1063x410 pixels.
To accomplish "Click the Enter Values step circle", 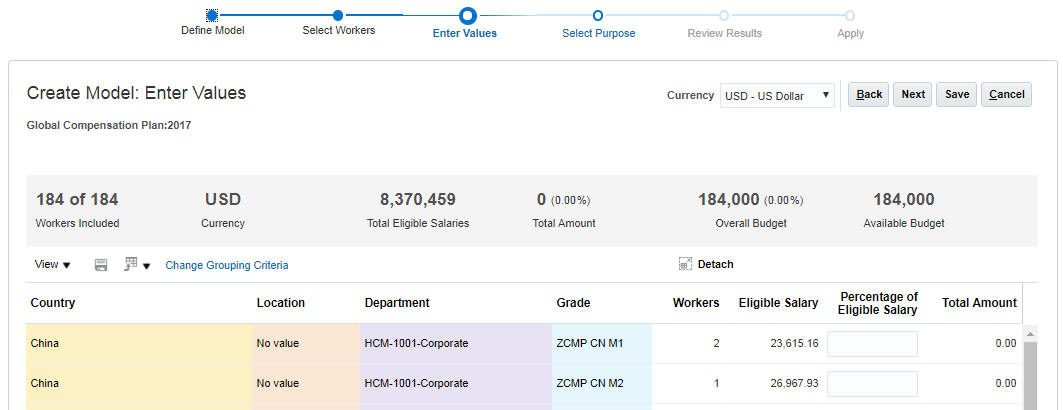I will [x=467, y=15].
